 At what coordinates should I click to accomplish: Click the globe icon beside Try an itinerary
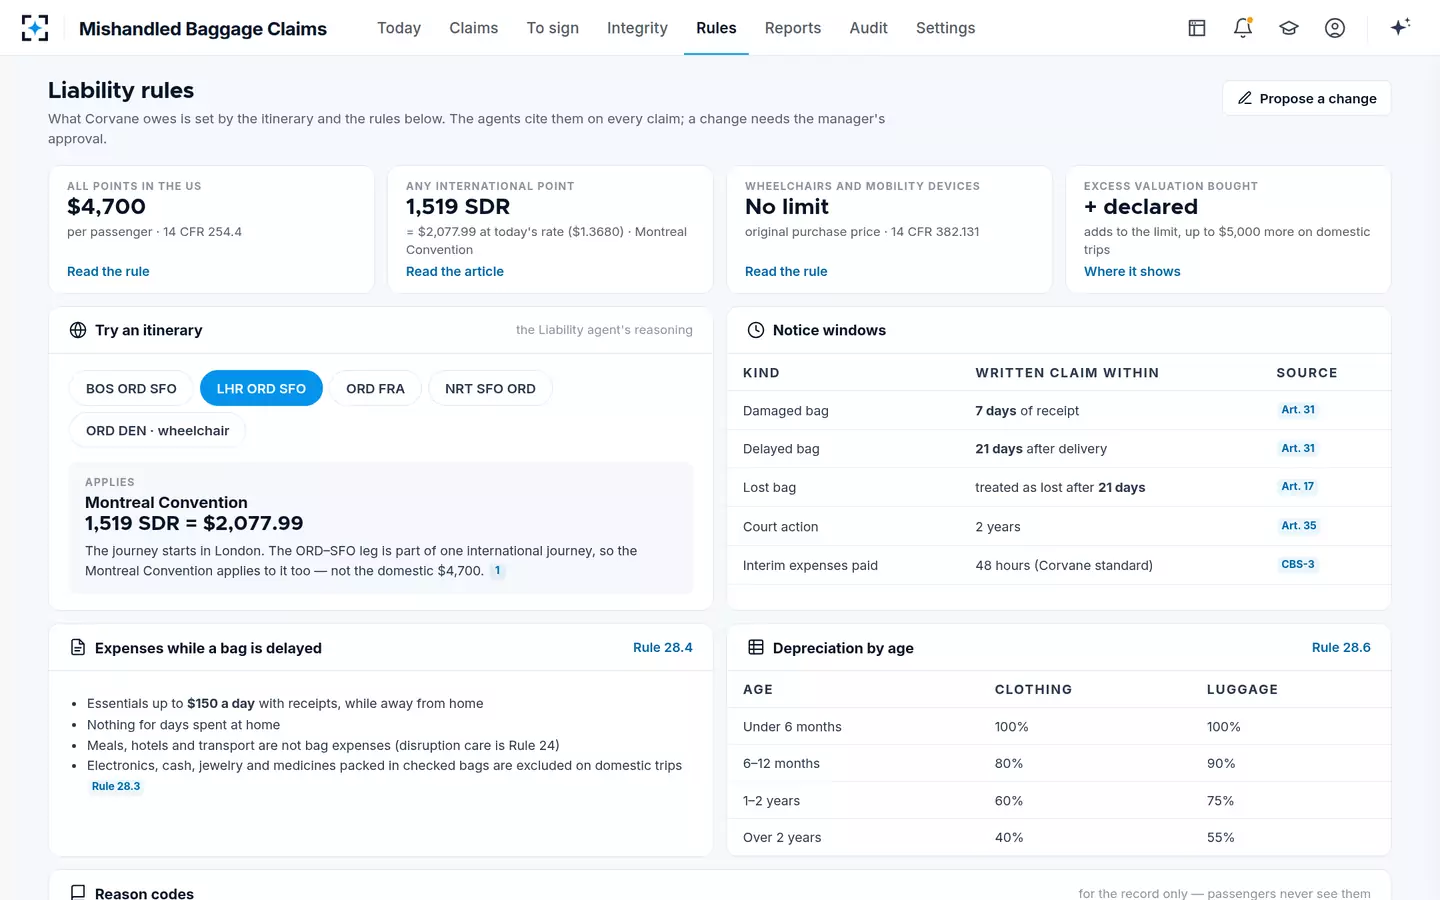[x=78, y=330]
